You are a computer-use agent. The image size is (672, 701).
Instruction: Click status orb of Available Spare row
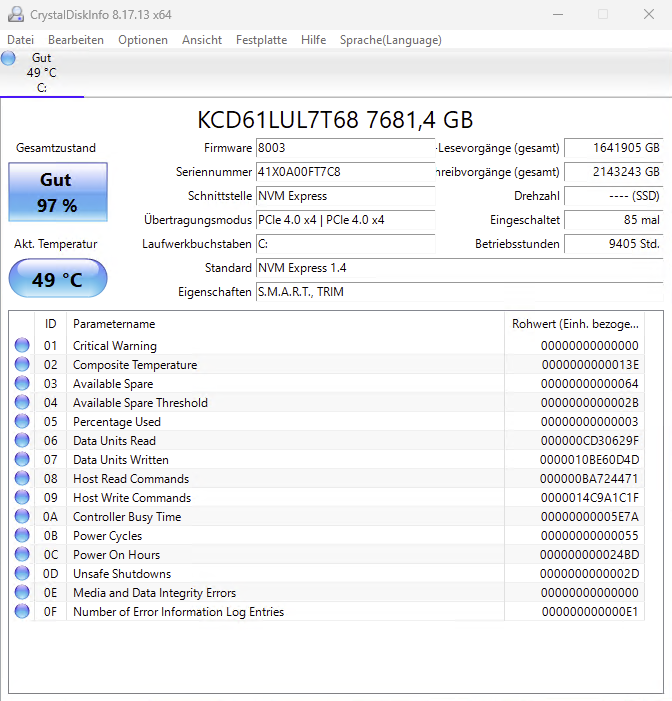pos(22,384)
